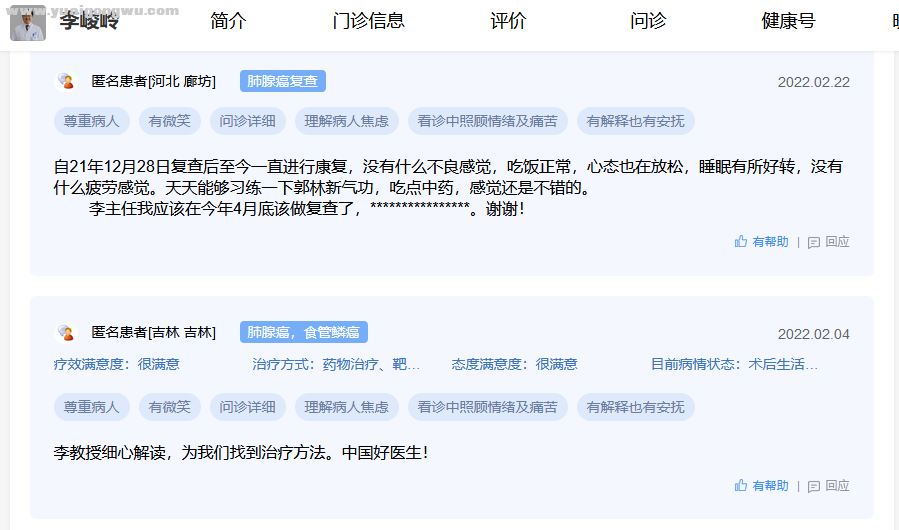Click reply icon on the 2022.02.04 review
The height and width of the screenshot is (530, 899).
[x=814, y=486]
